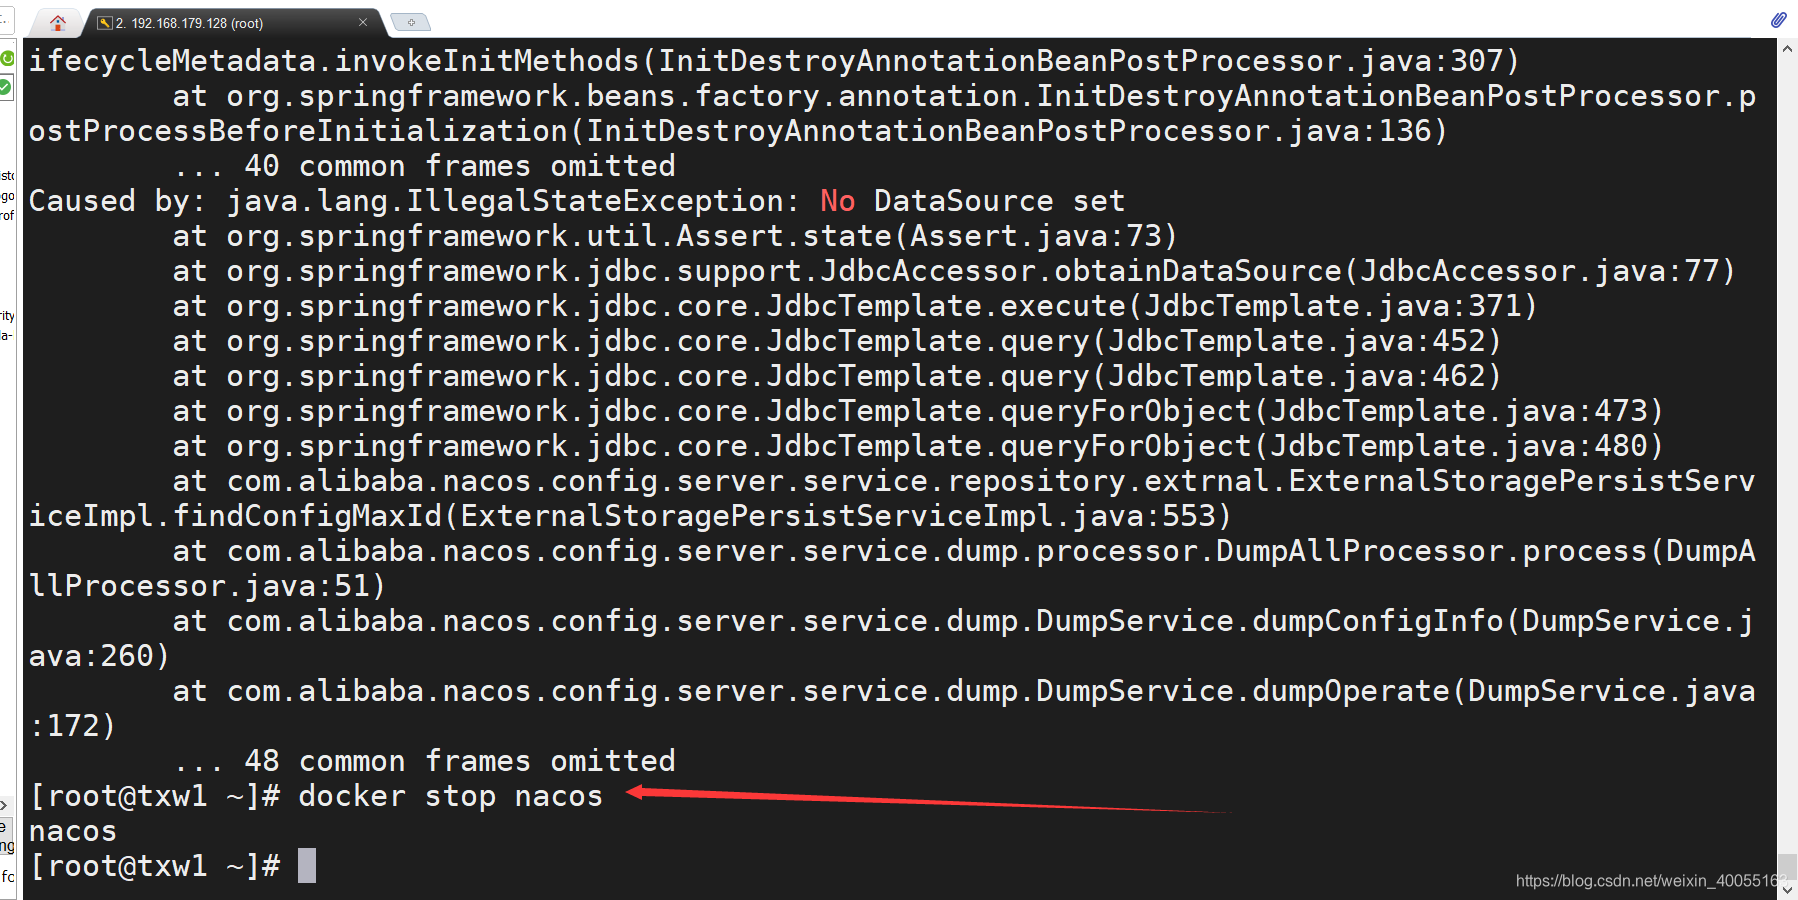Image resolution: width=1798 pixels, height=900 pixels.
Task: Click 'queryForObject(JdbcTemplate.java:473)' line
Action: pos(918,411)
